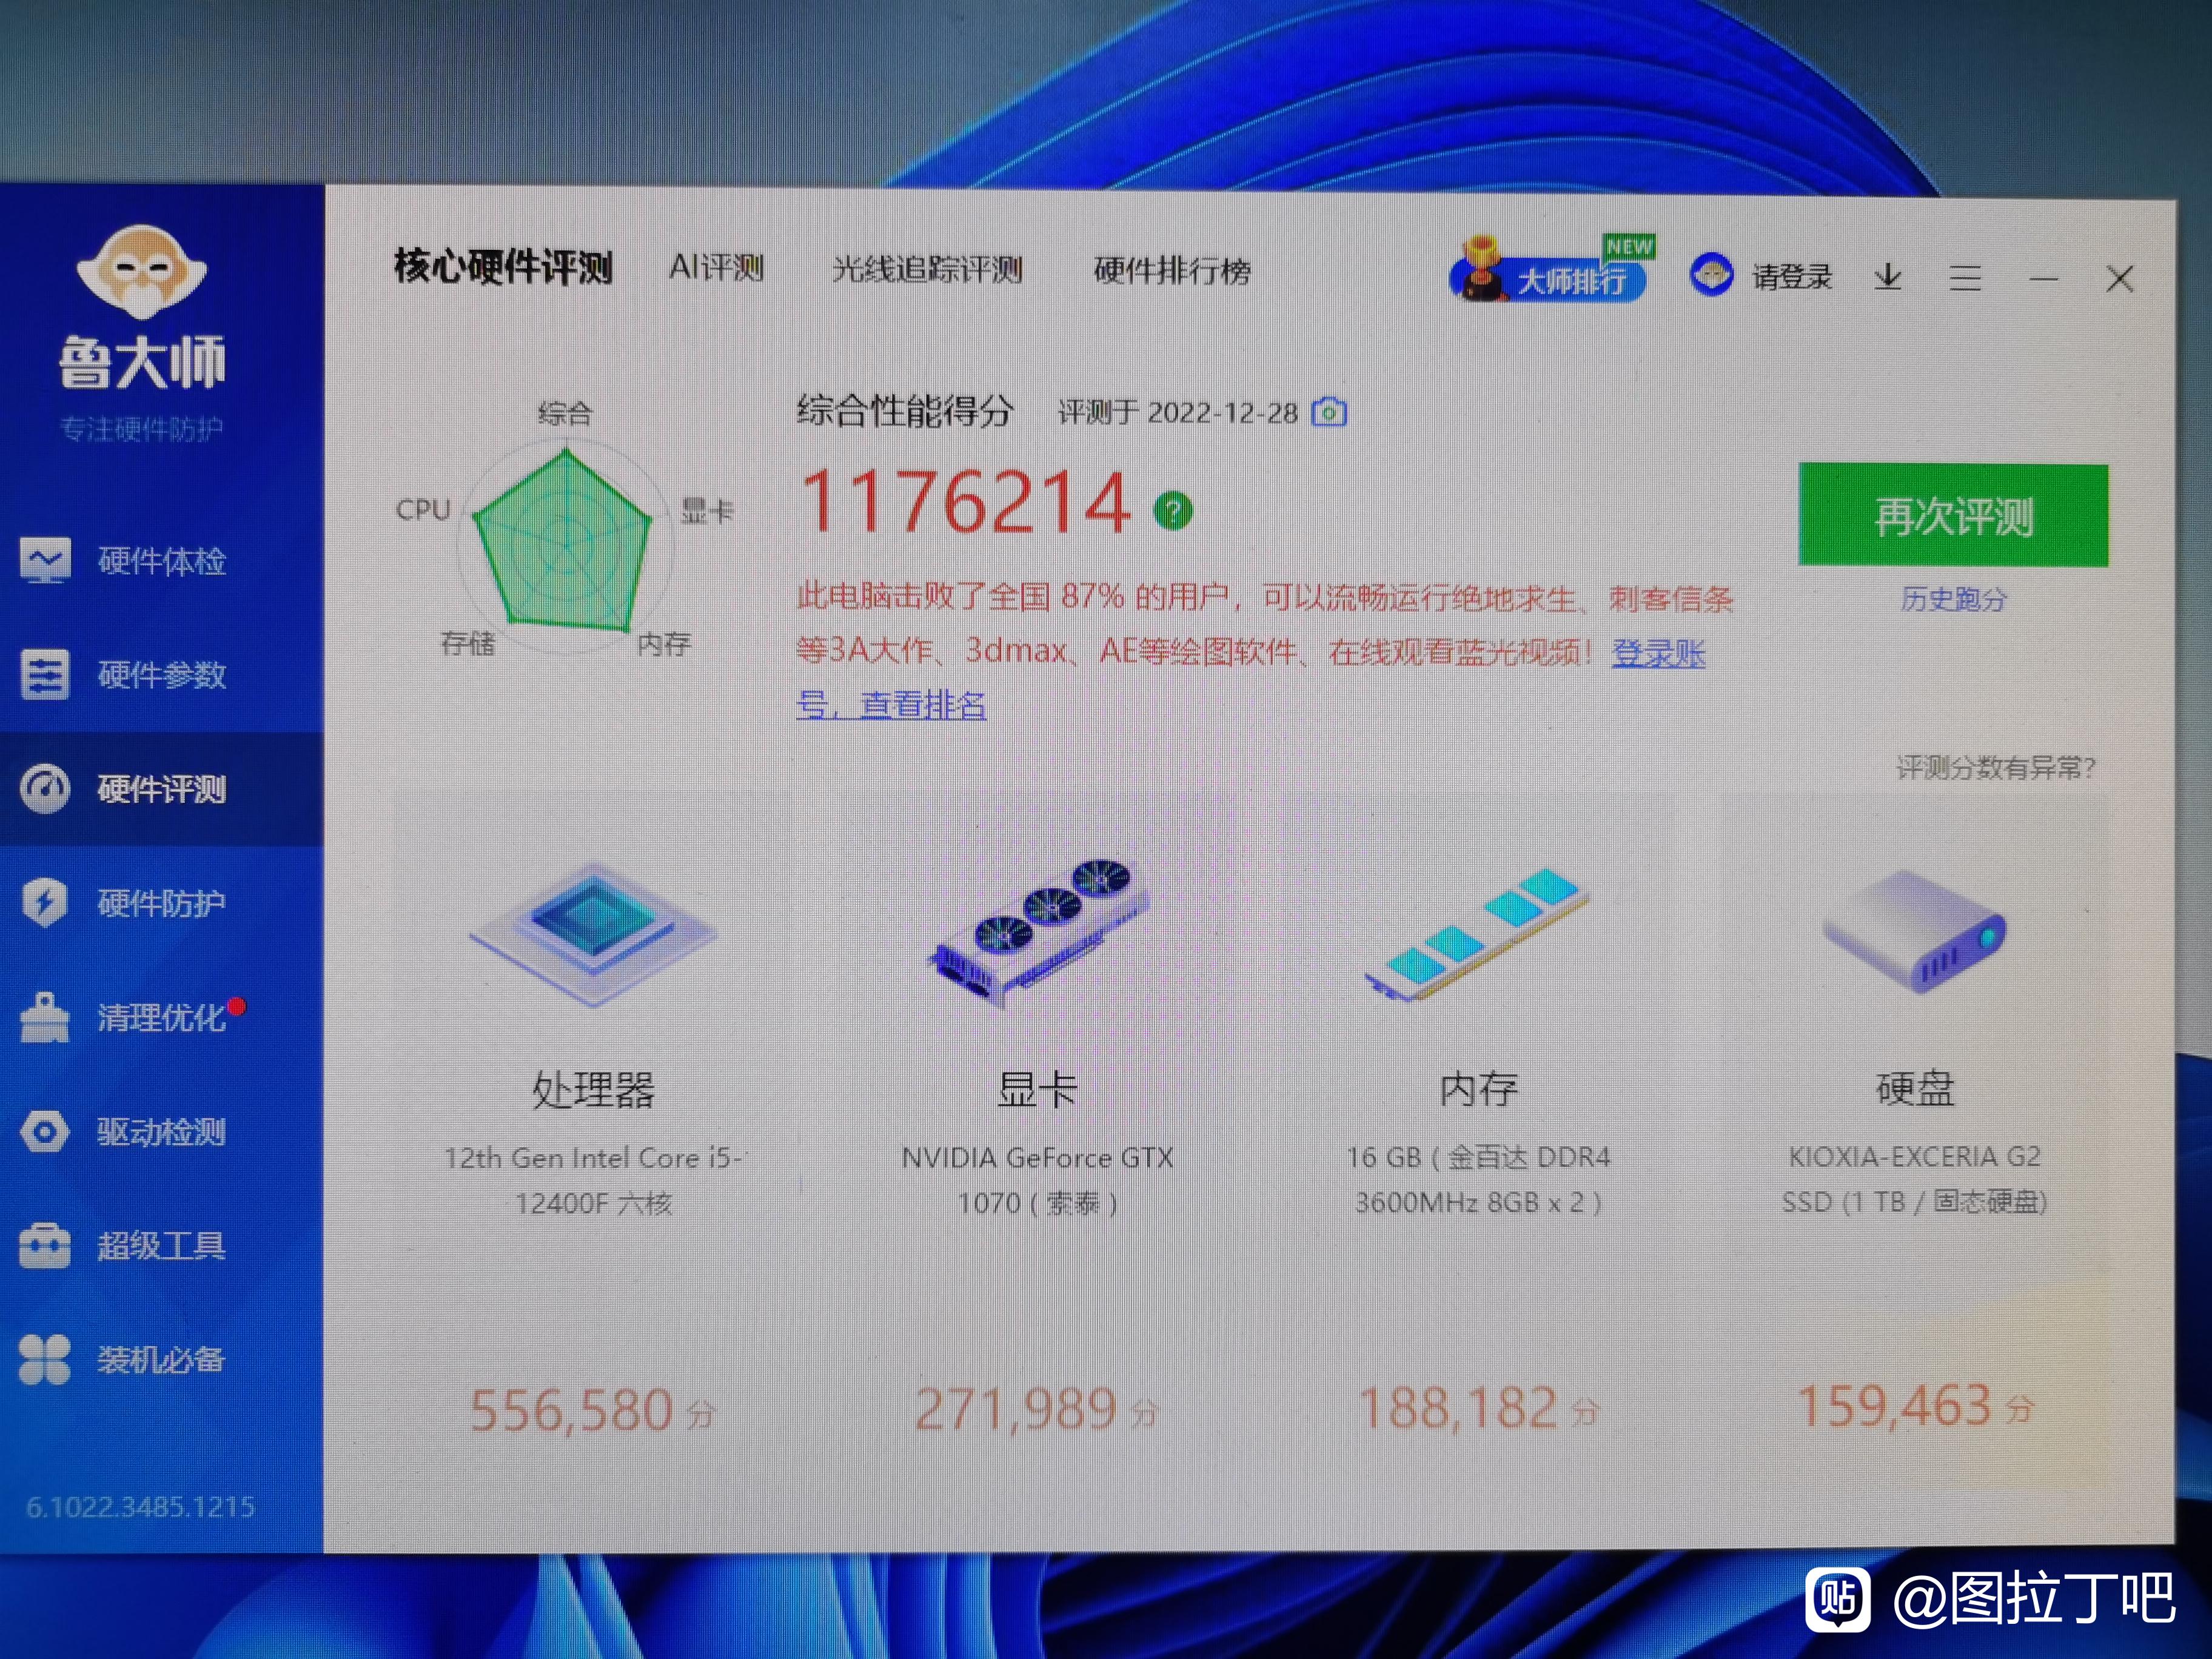Click the user avatar icon
The width and height of the screenshot is (2212, 1659).
(x=1711, y=274)
